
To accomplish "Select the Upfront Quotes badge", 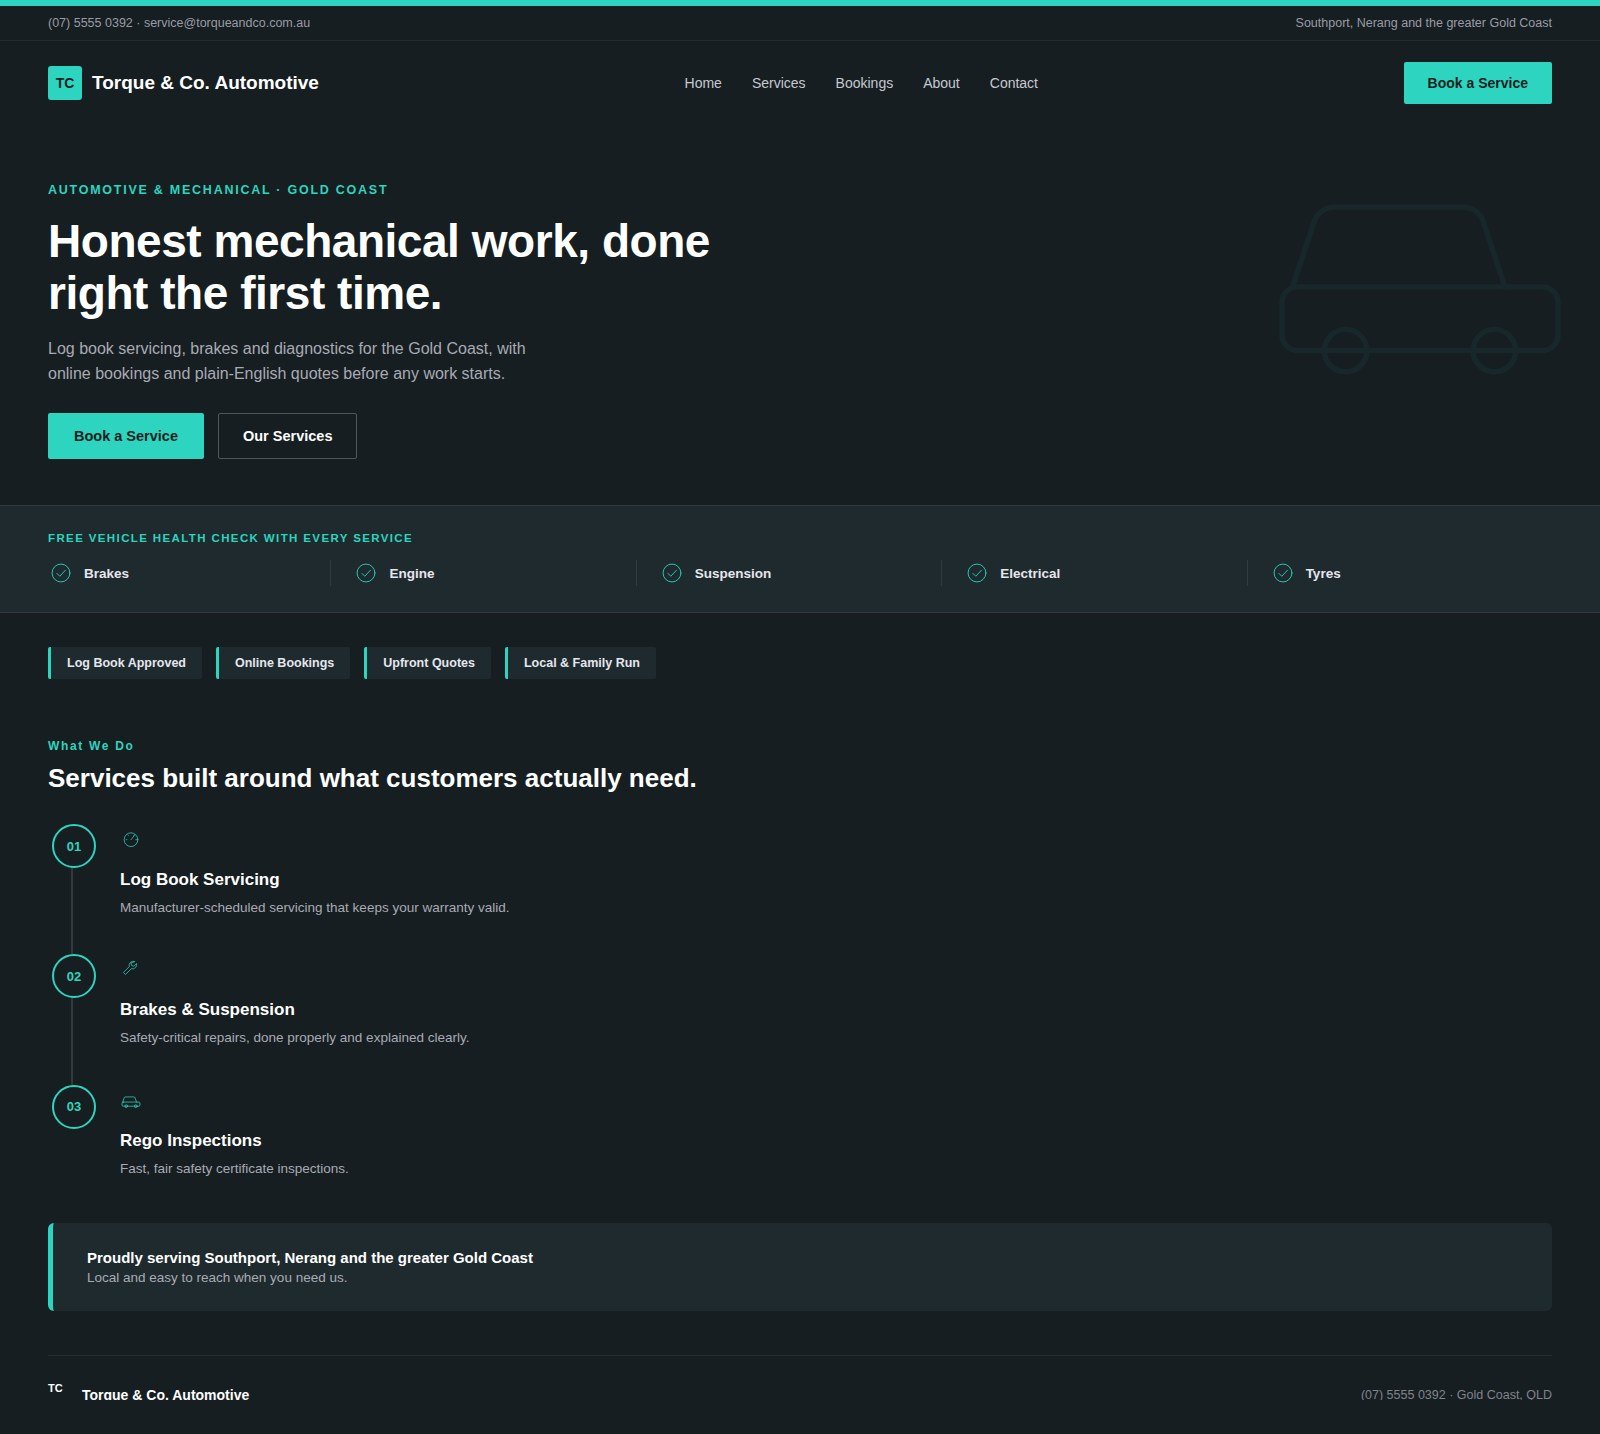I will [427, 663].
